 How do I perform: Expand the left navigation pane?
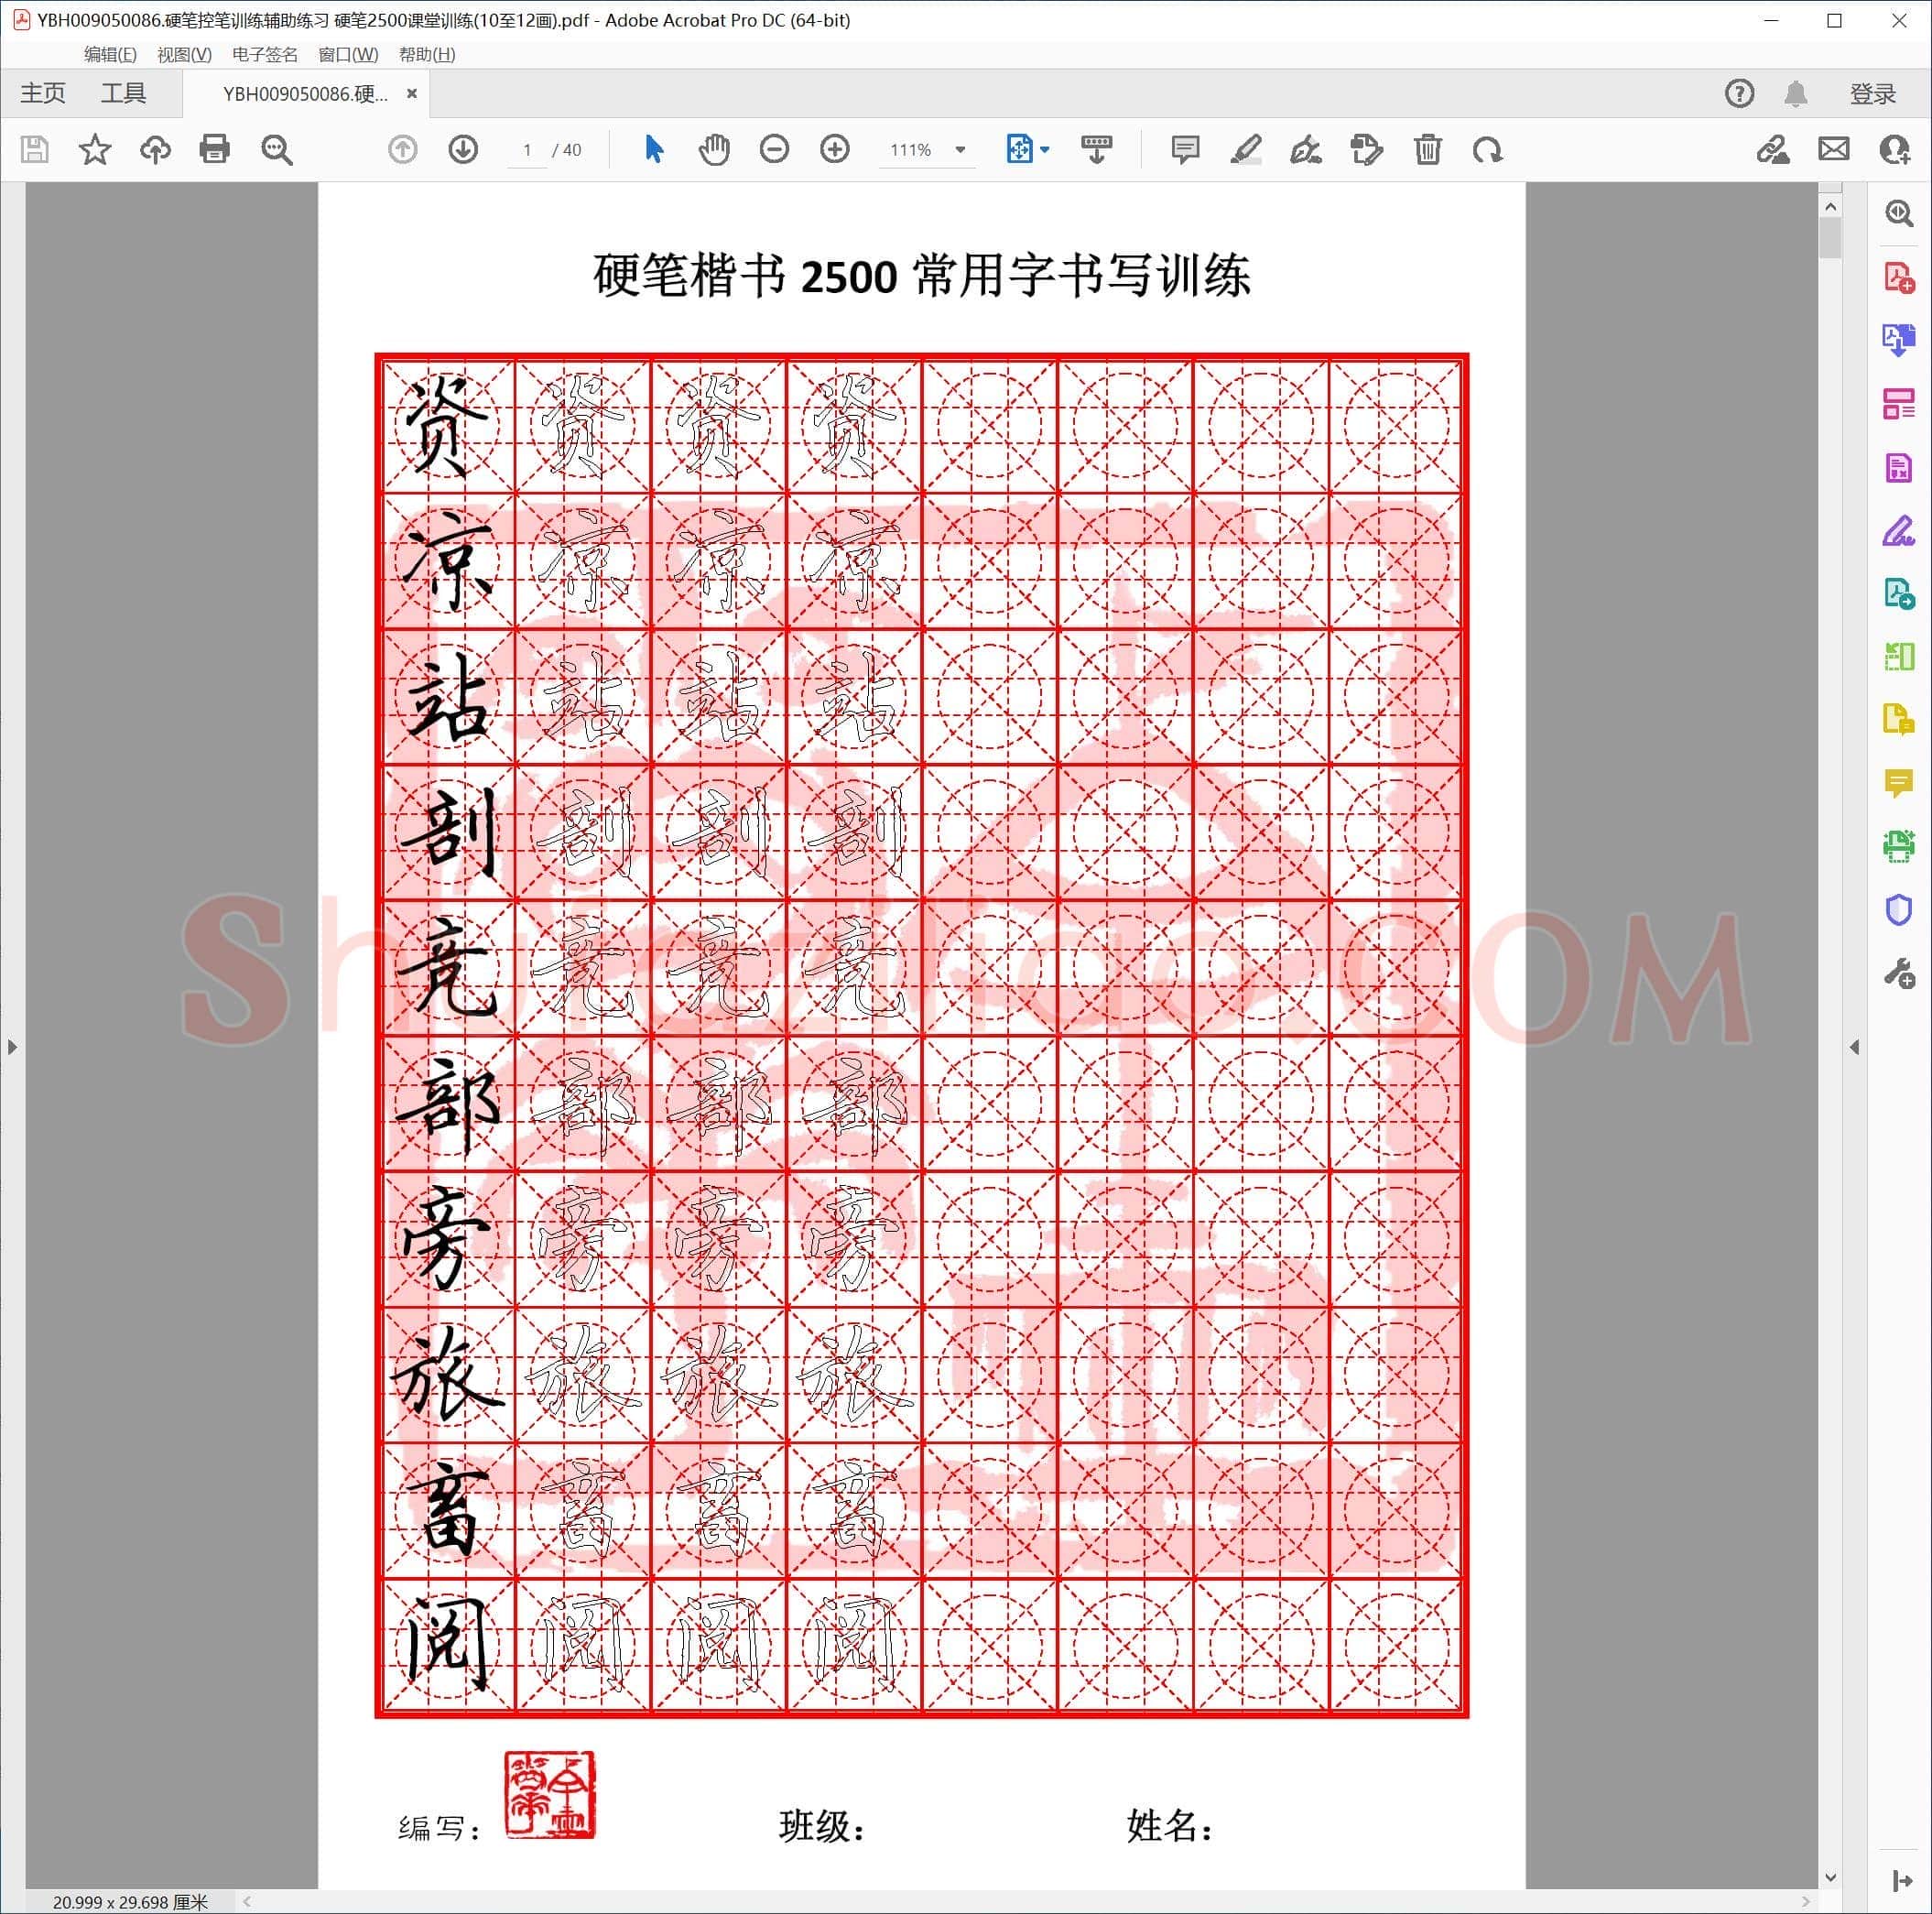12,1047
